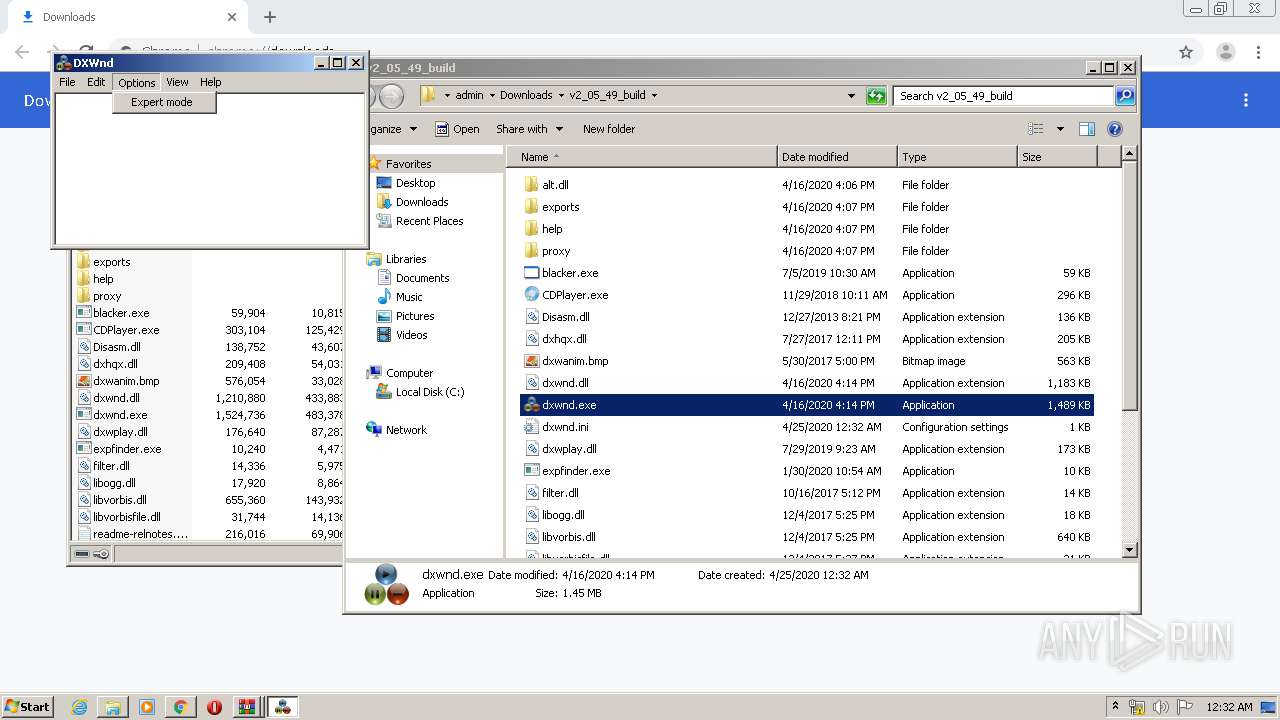Screen dimensions: 1280x720
Task: Open the Chrome profile avatar icon
Action: coord(1225,52)
